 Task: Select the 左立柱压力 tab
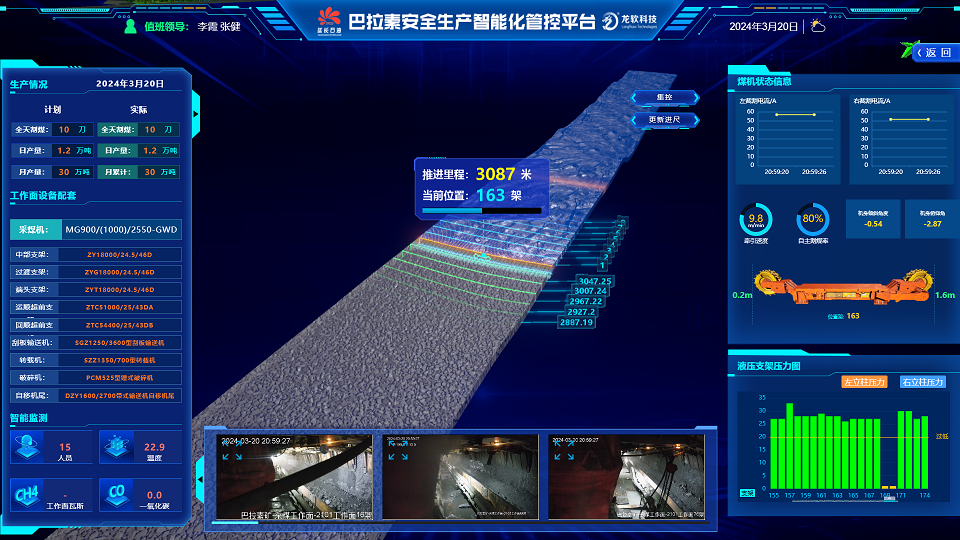864,381
